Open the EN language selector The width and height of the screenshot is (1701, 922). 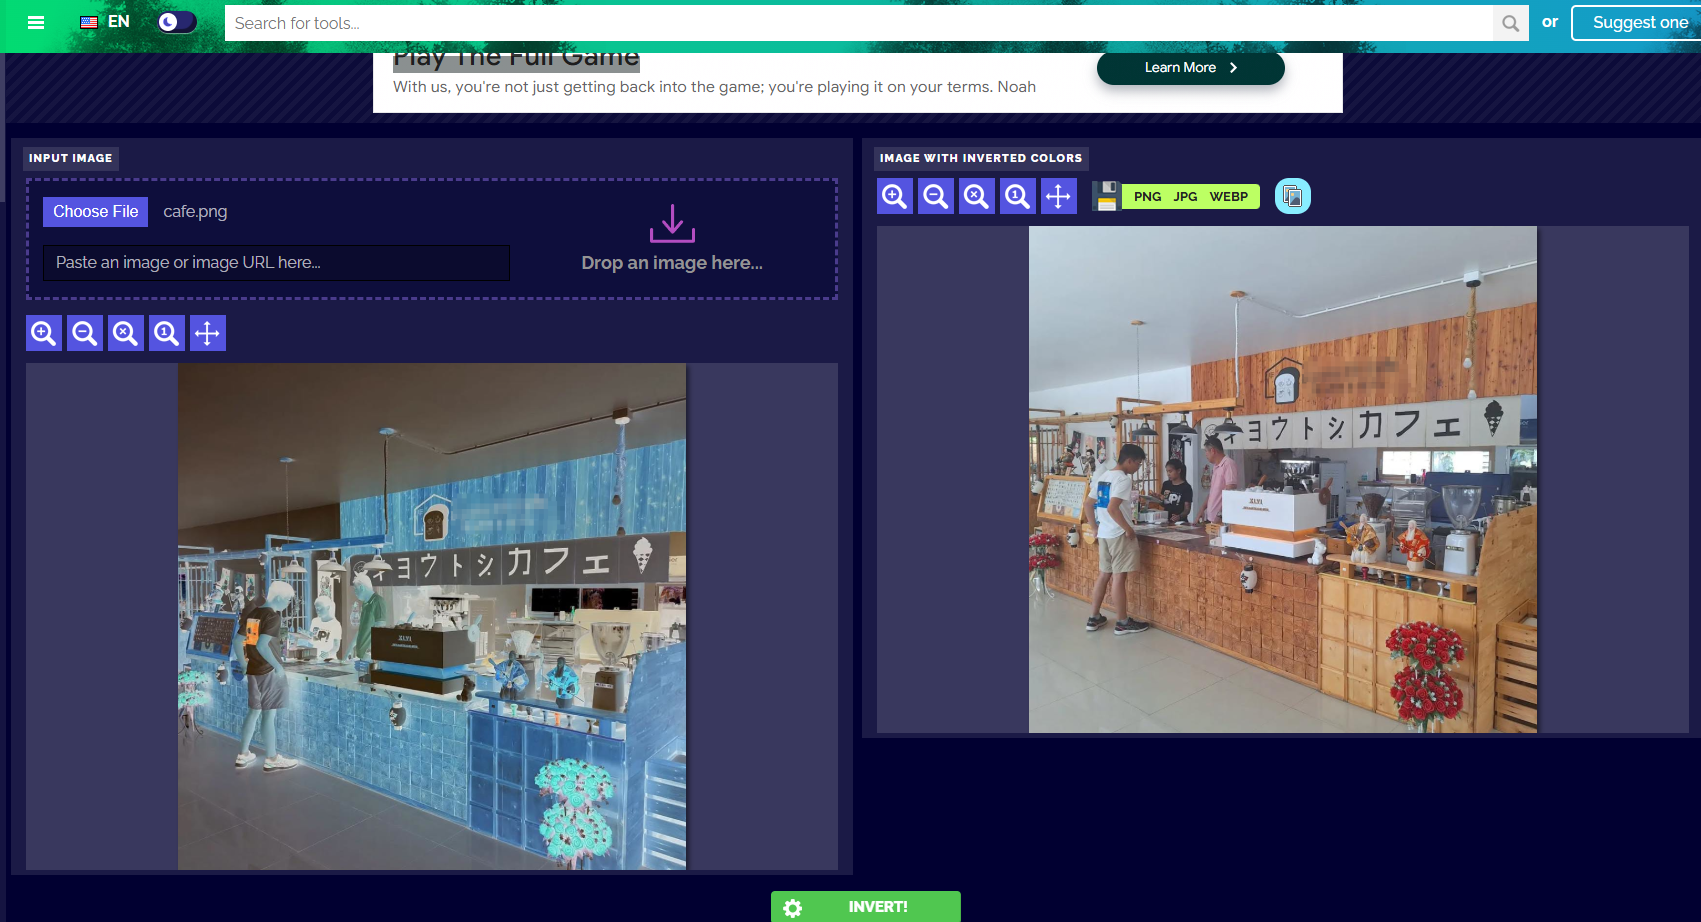[105, 22]
